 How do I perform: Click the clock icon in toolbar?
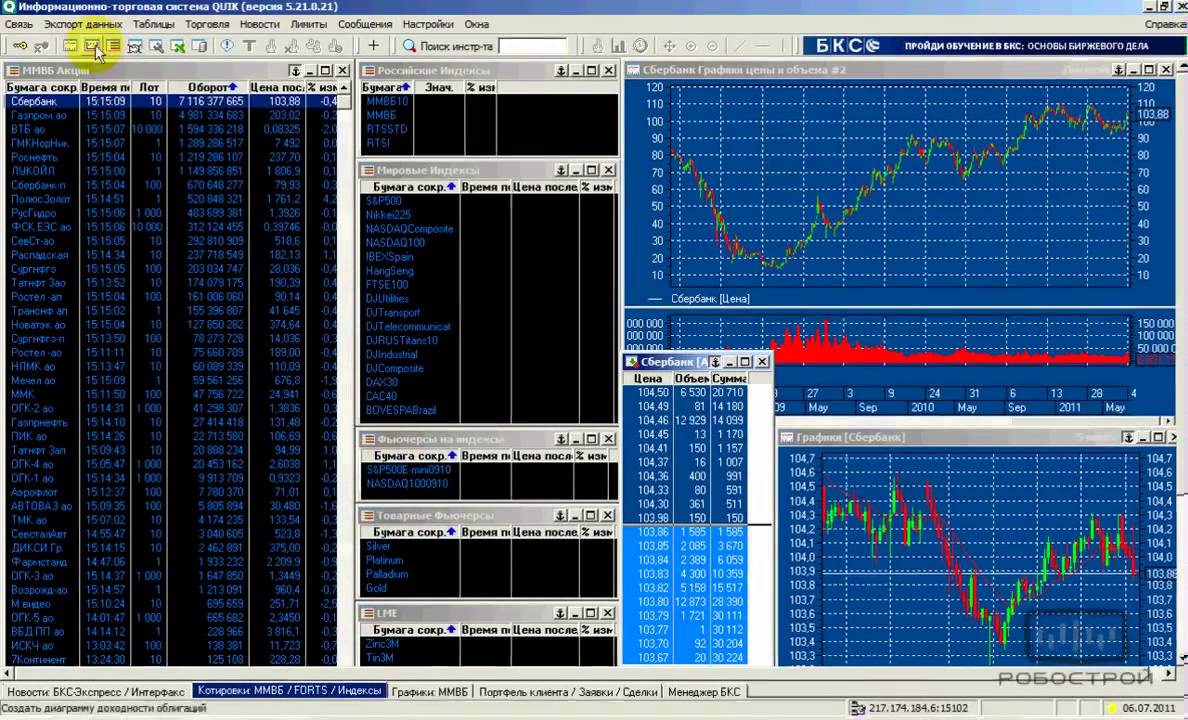pos(640,46)
